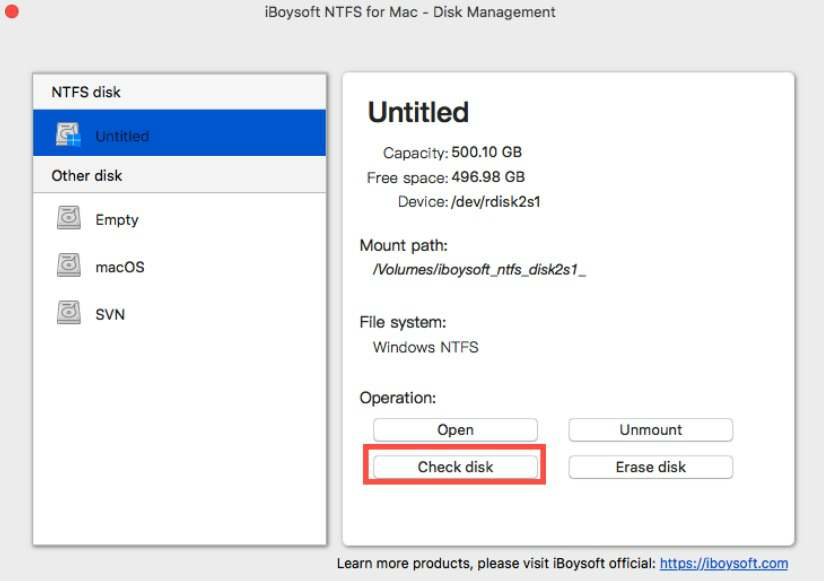Click the NTFS disk section header

(86, 92)
